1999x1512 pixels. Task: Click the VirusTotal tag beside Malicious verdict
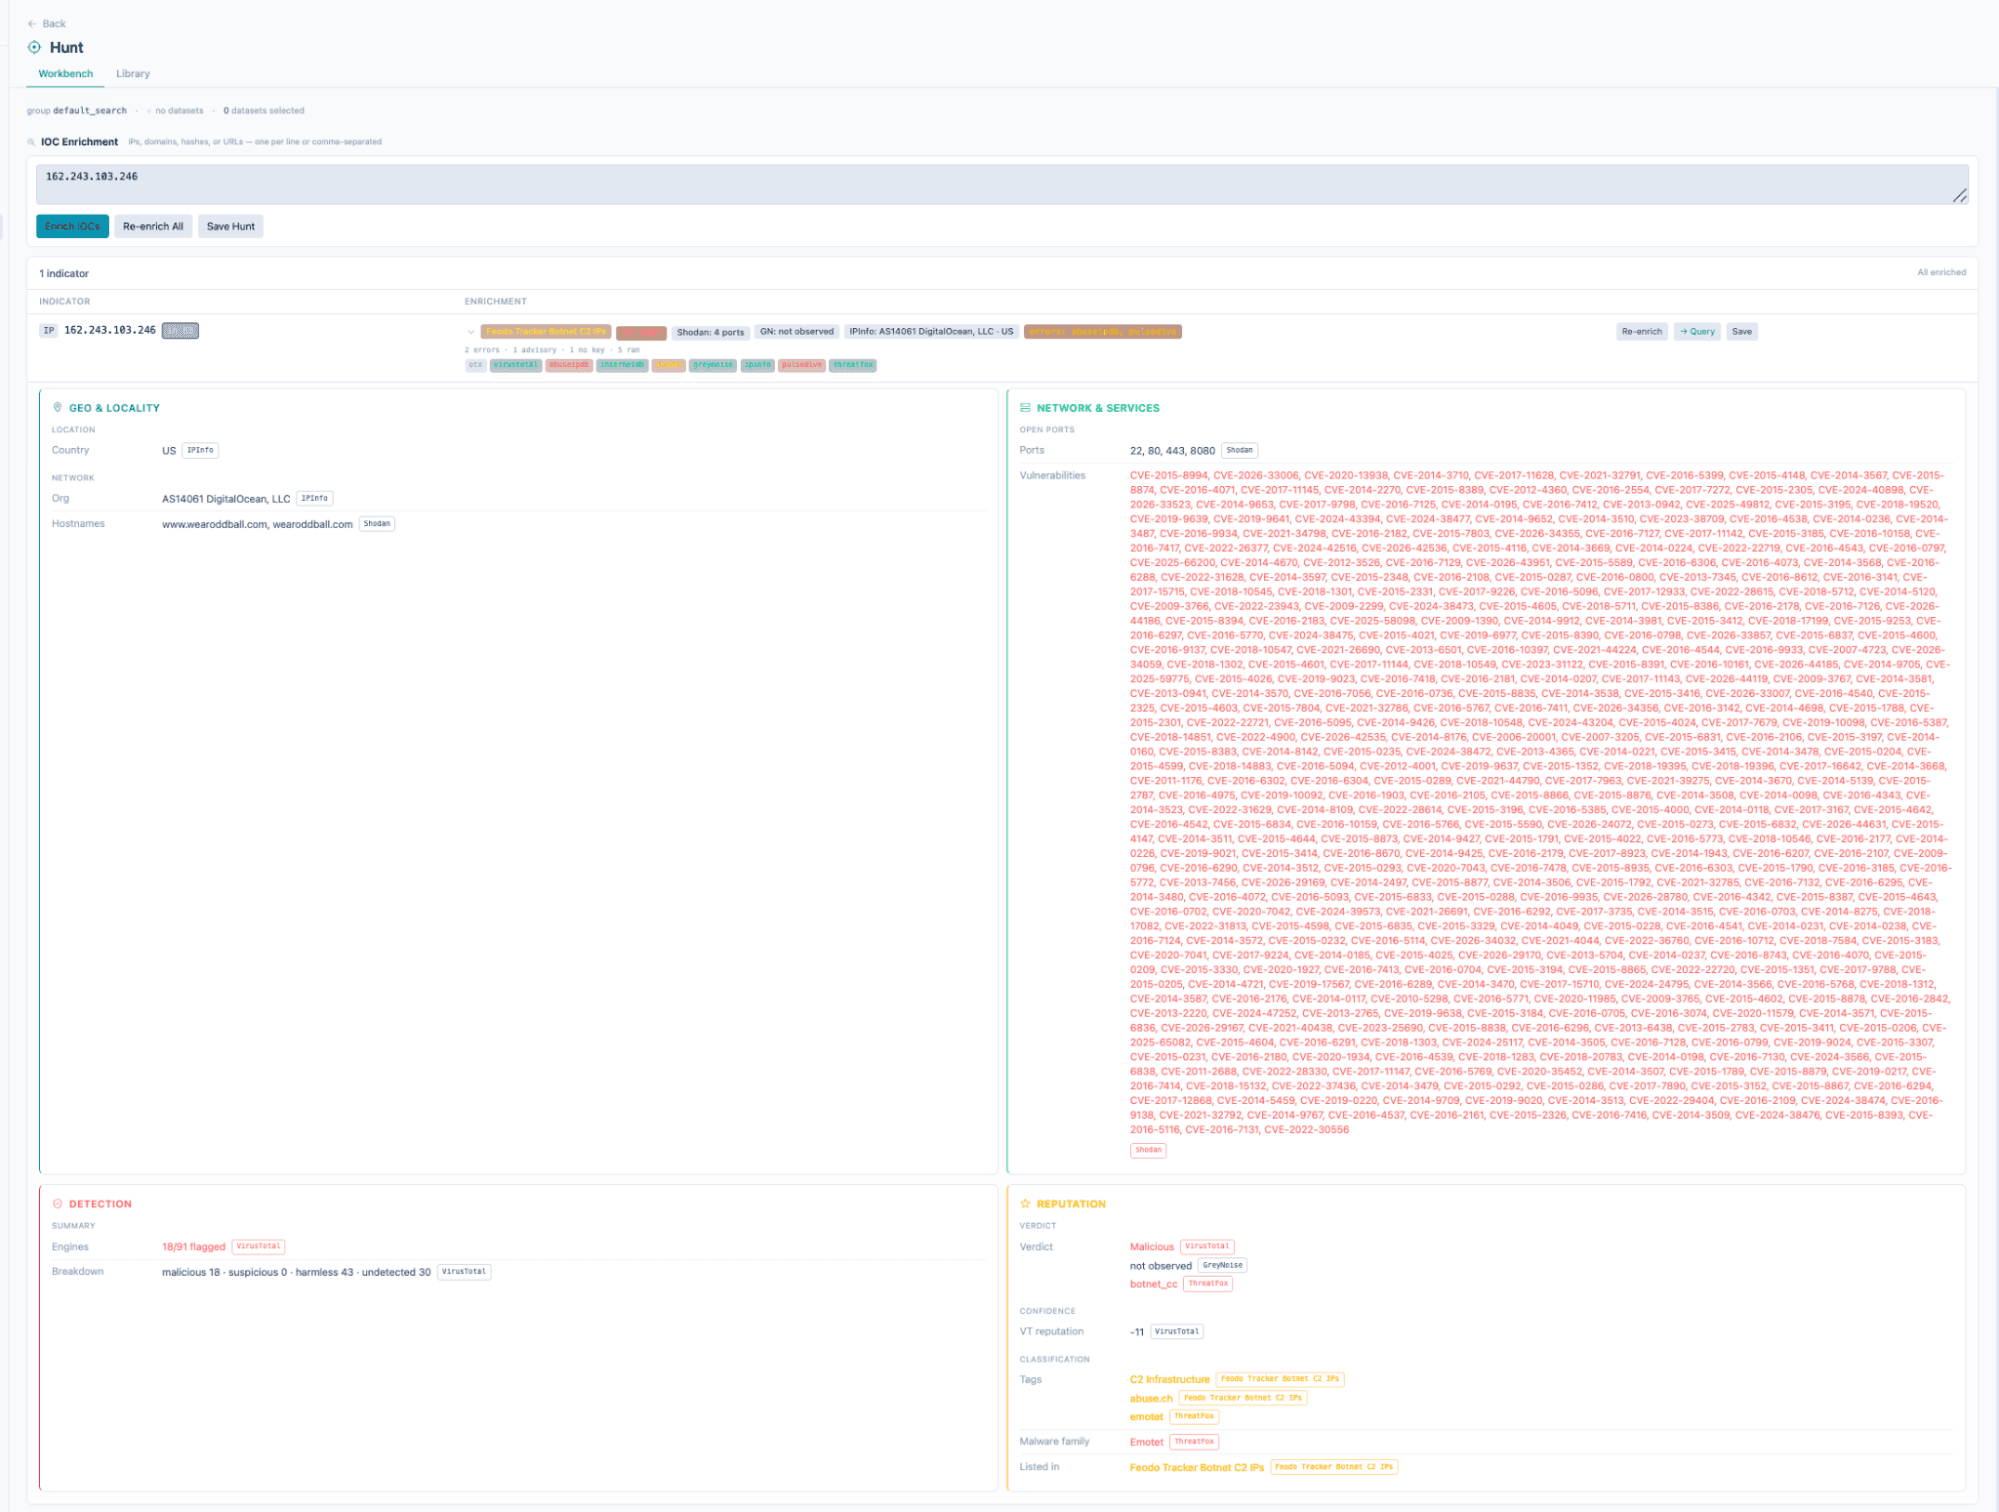pyautogui.click(x=1207, y=1246)
